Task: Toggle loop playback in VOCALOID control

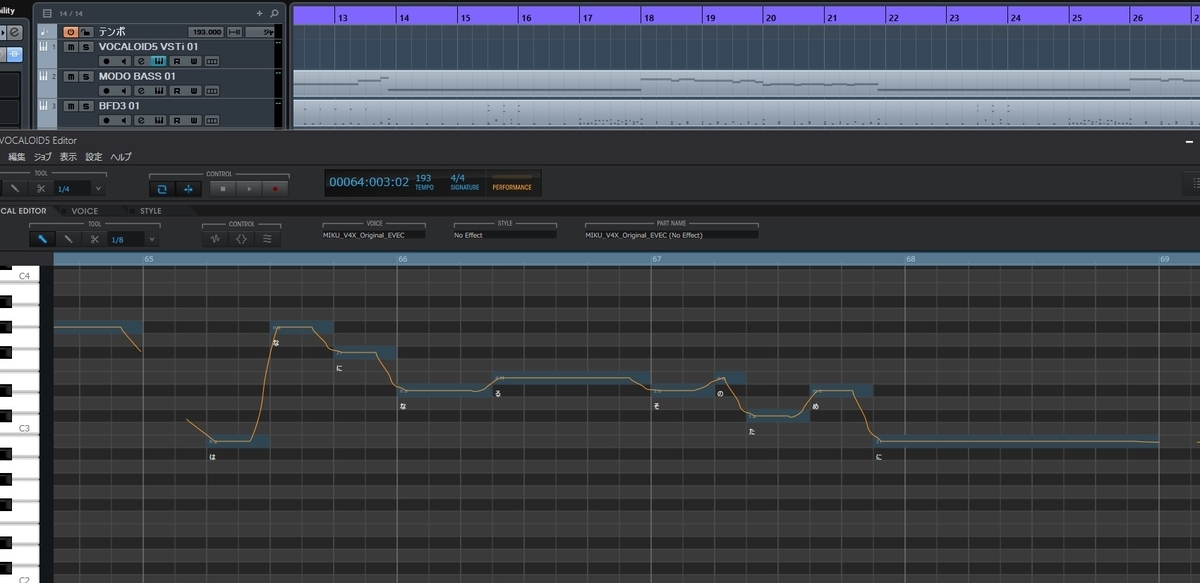Action: point(162,189)
